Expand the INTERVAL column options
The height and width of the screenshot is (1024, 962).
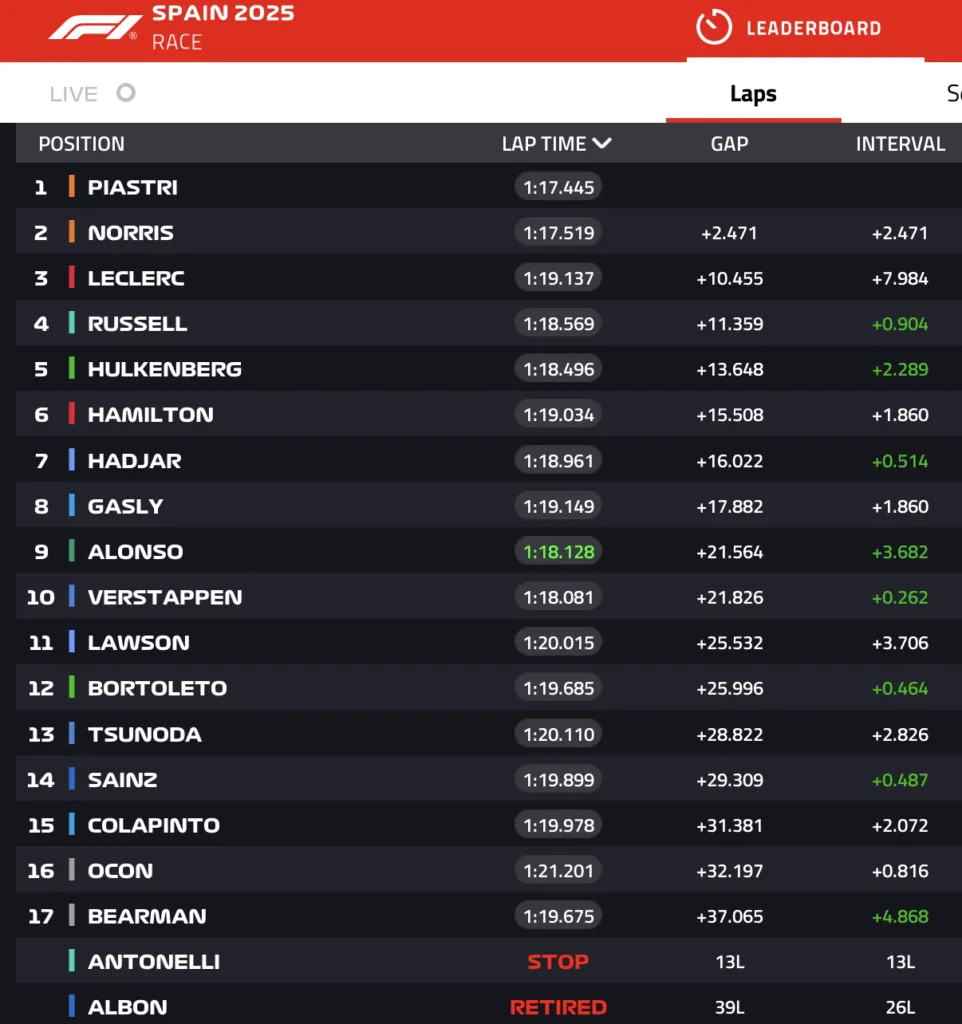[900, 143]
